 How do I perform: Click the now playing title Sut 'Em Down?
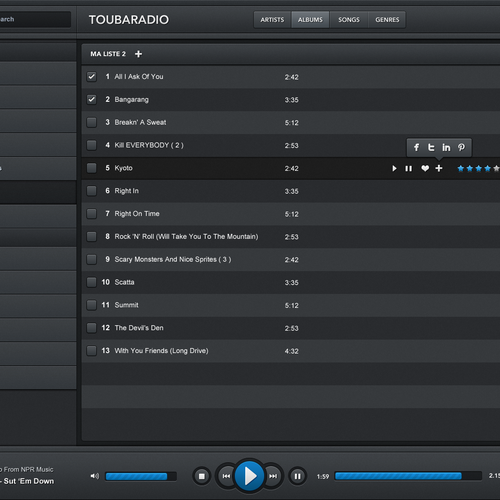tap(29, 481)
